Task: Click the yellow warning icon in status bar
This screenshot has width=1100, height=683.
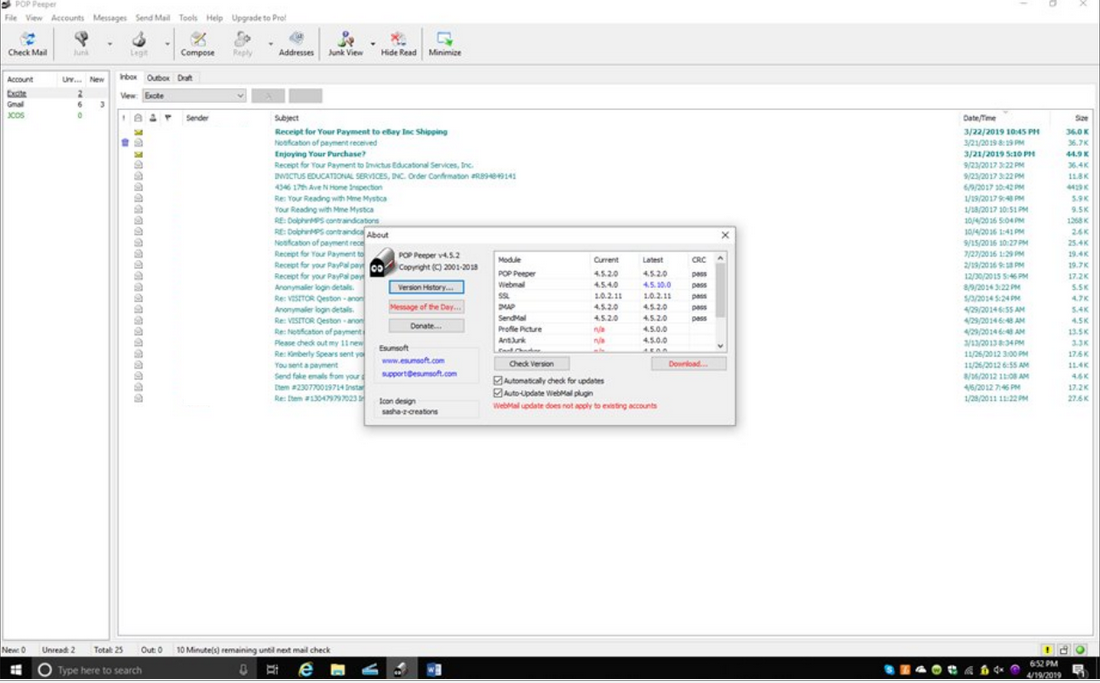Action: click(x=1047, y=650)
